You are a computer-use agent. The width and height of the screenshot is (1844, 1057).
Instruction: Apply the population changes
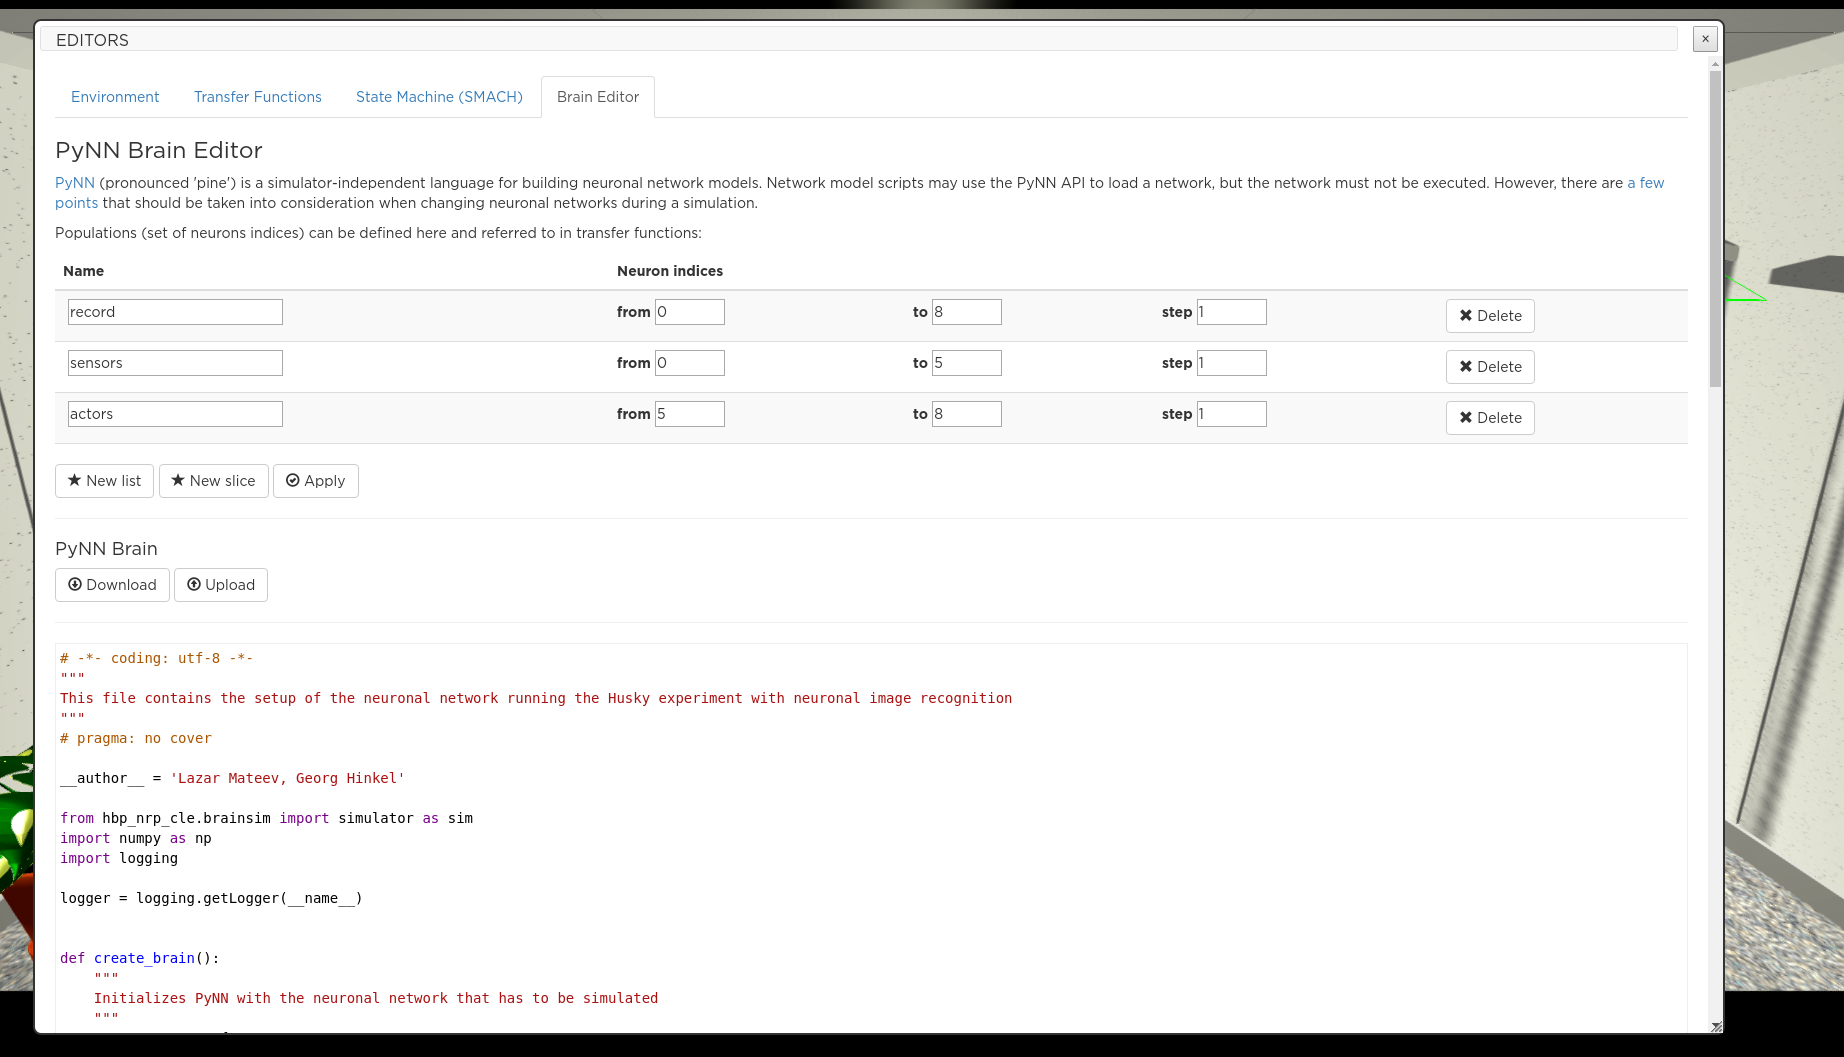(x=315, y=481)
